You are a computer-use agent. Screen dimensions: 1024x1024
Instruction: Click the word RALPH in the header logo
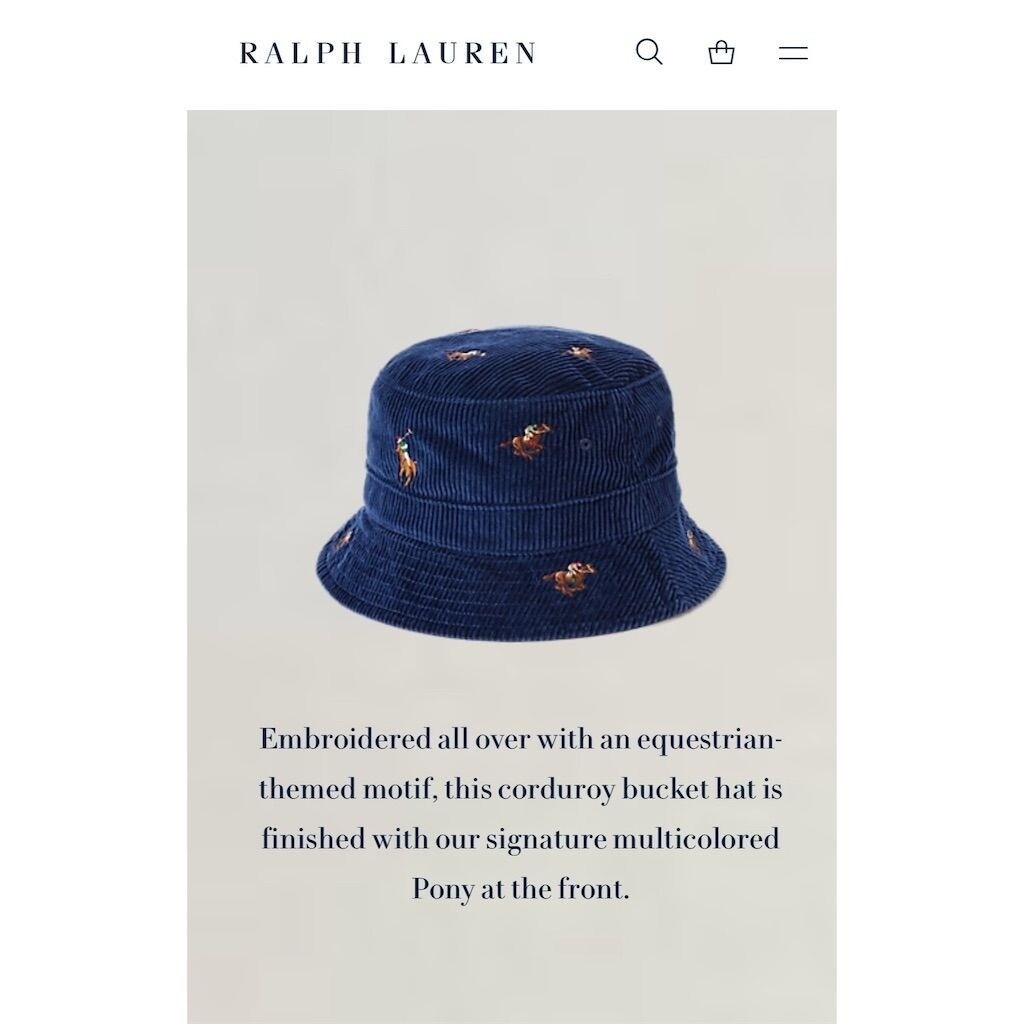pos(301,53)
